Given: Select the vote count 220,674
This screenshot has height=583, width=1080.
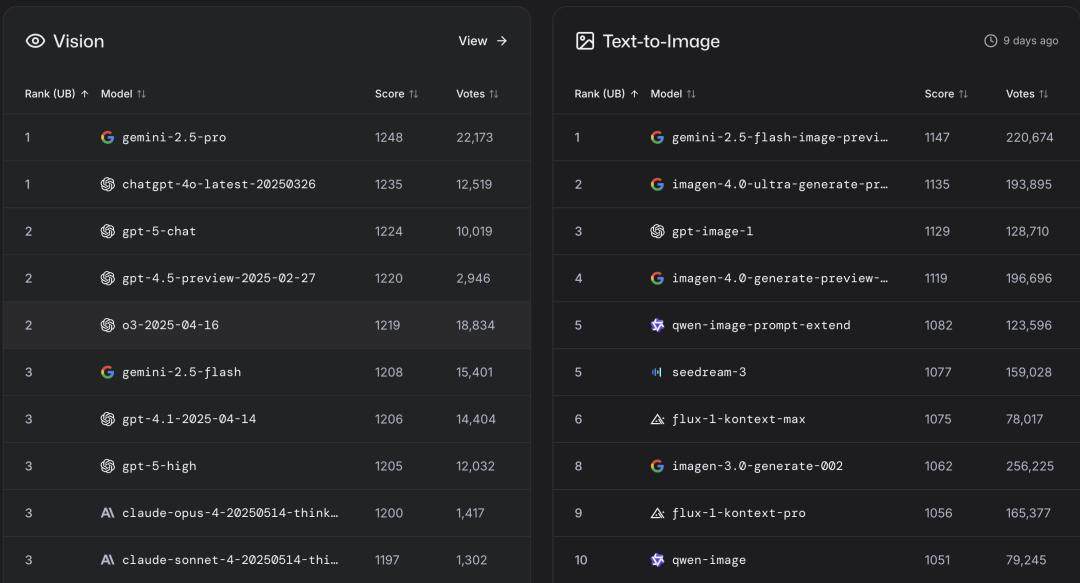Looking at the screenshot, I should (1029, 137).
